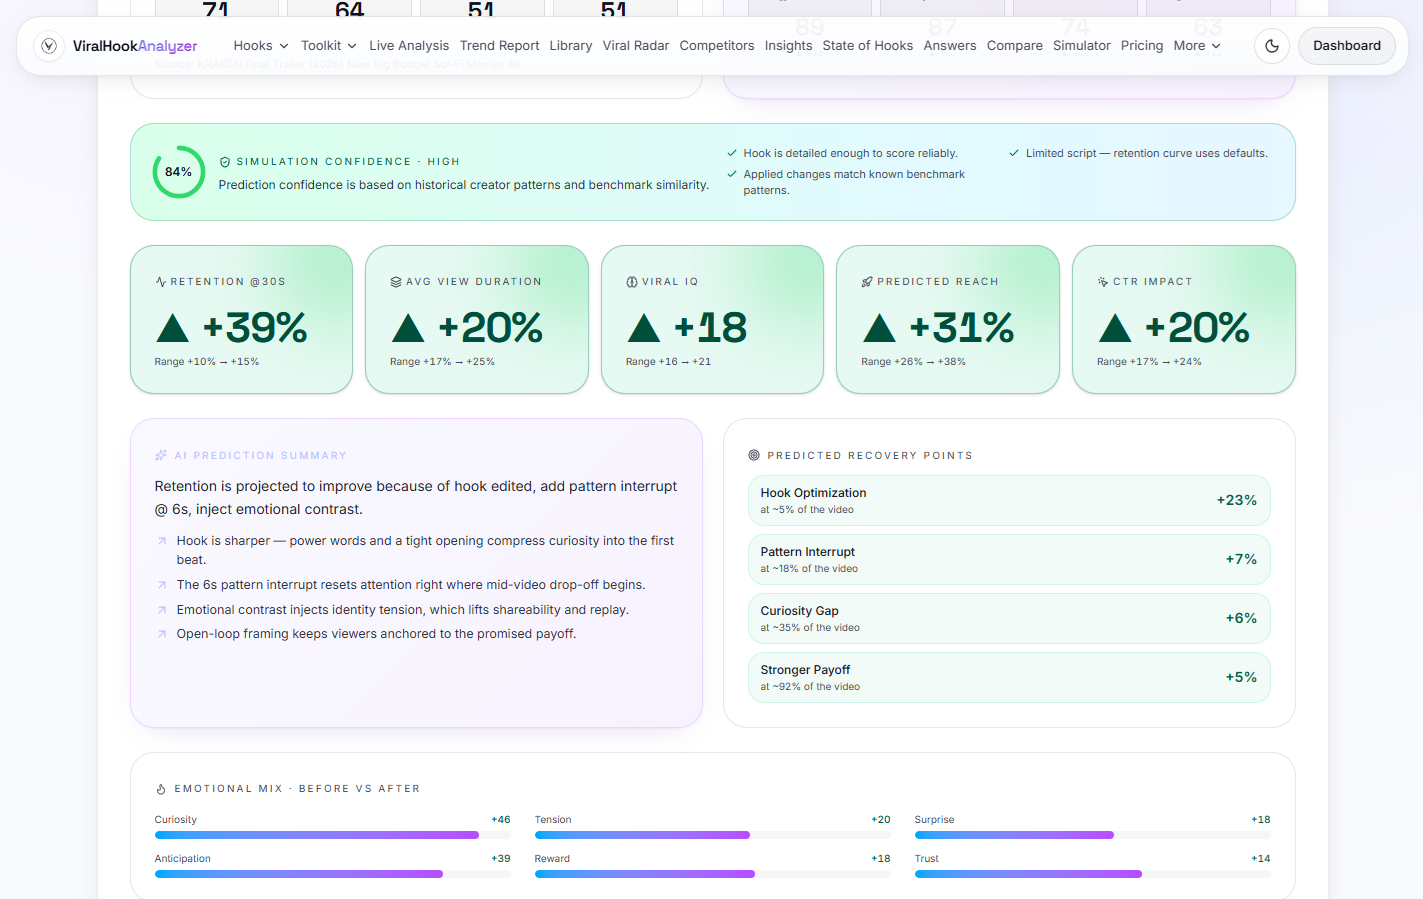Click the up triangle in CTR Impact card
Screen dimensions: 1423x899
pyautogui.click(x=1115, y=328)
